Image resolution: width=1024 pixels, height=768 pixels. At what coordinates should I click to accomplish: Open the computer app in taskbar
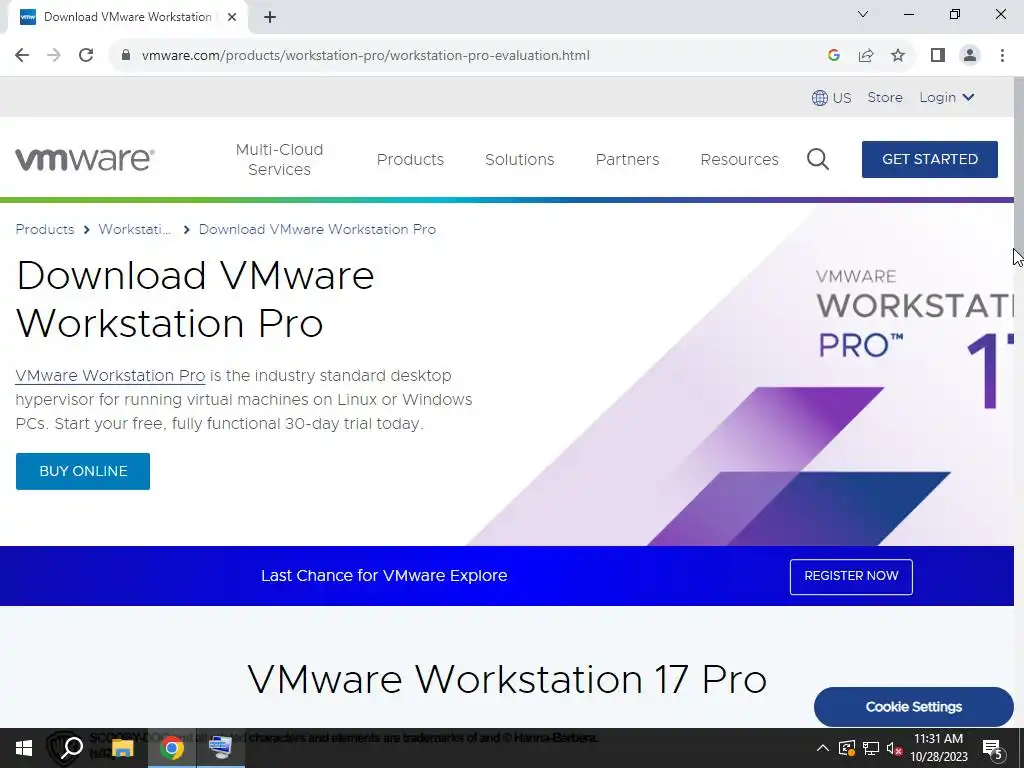tap(221, 748)
